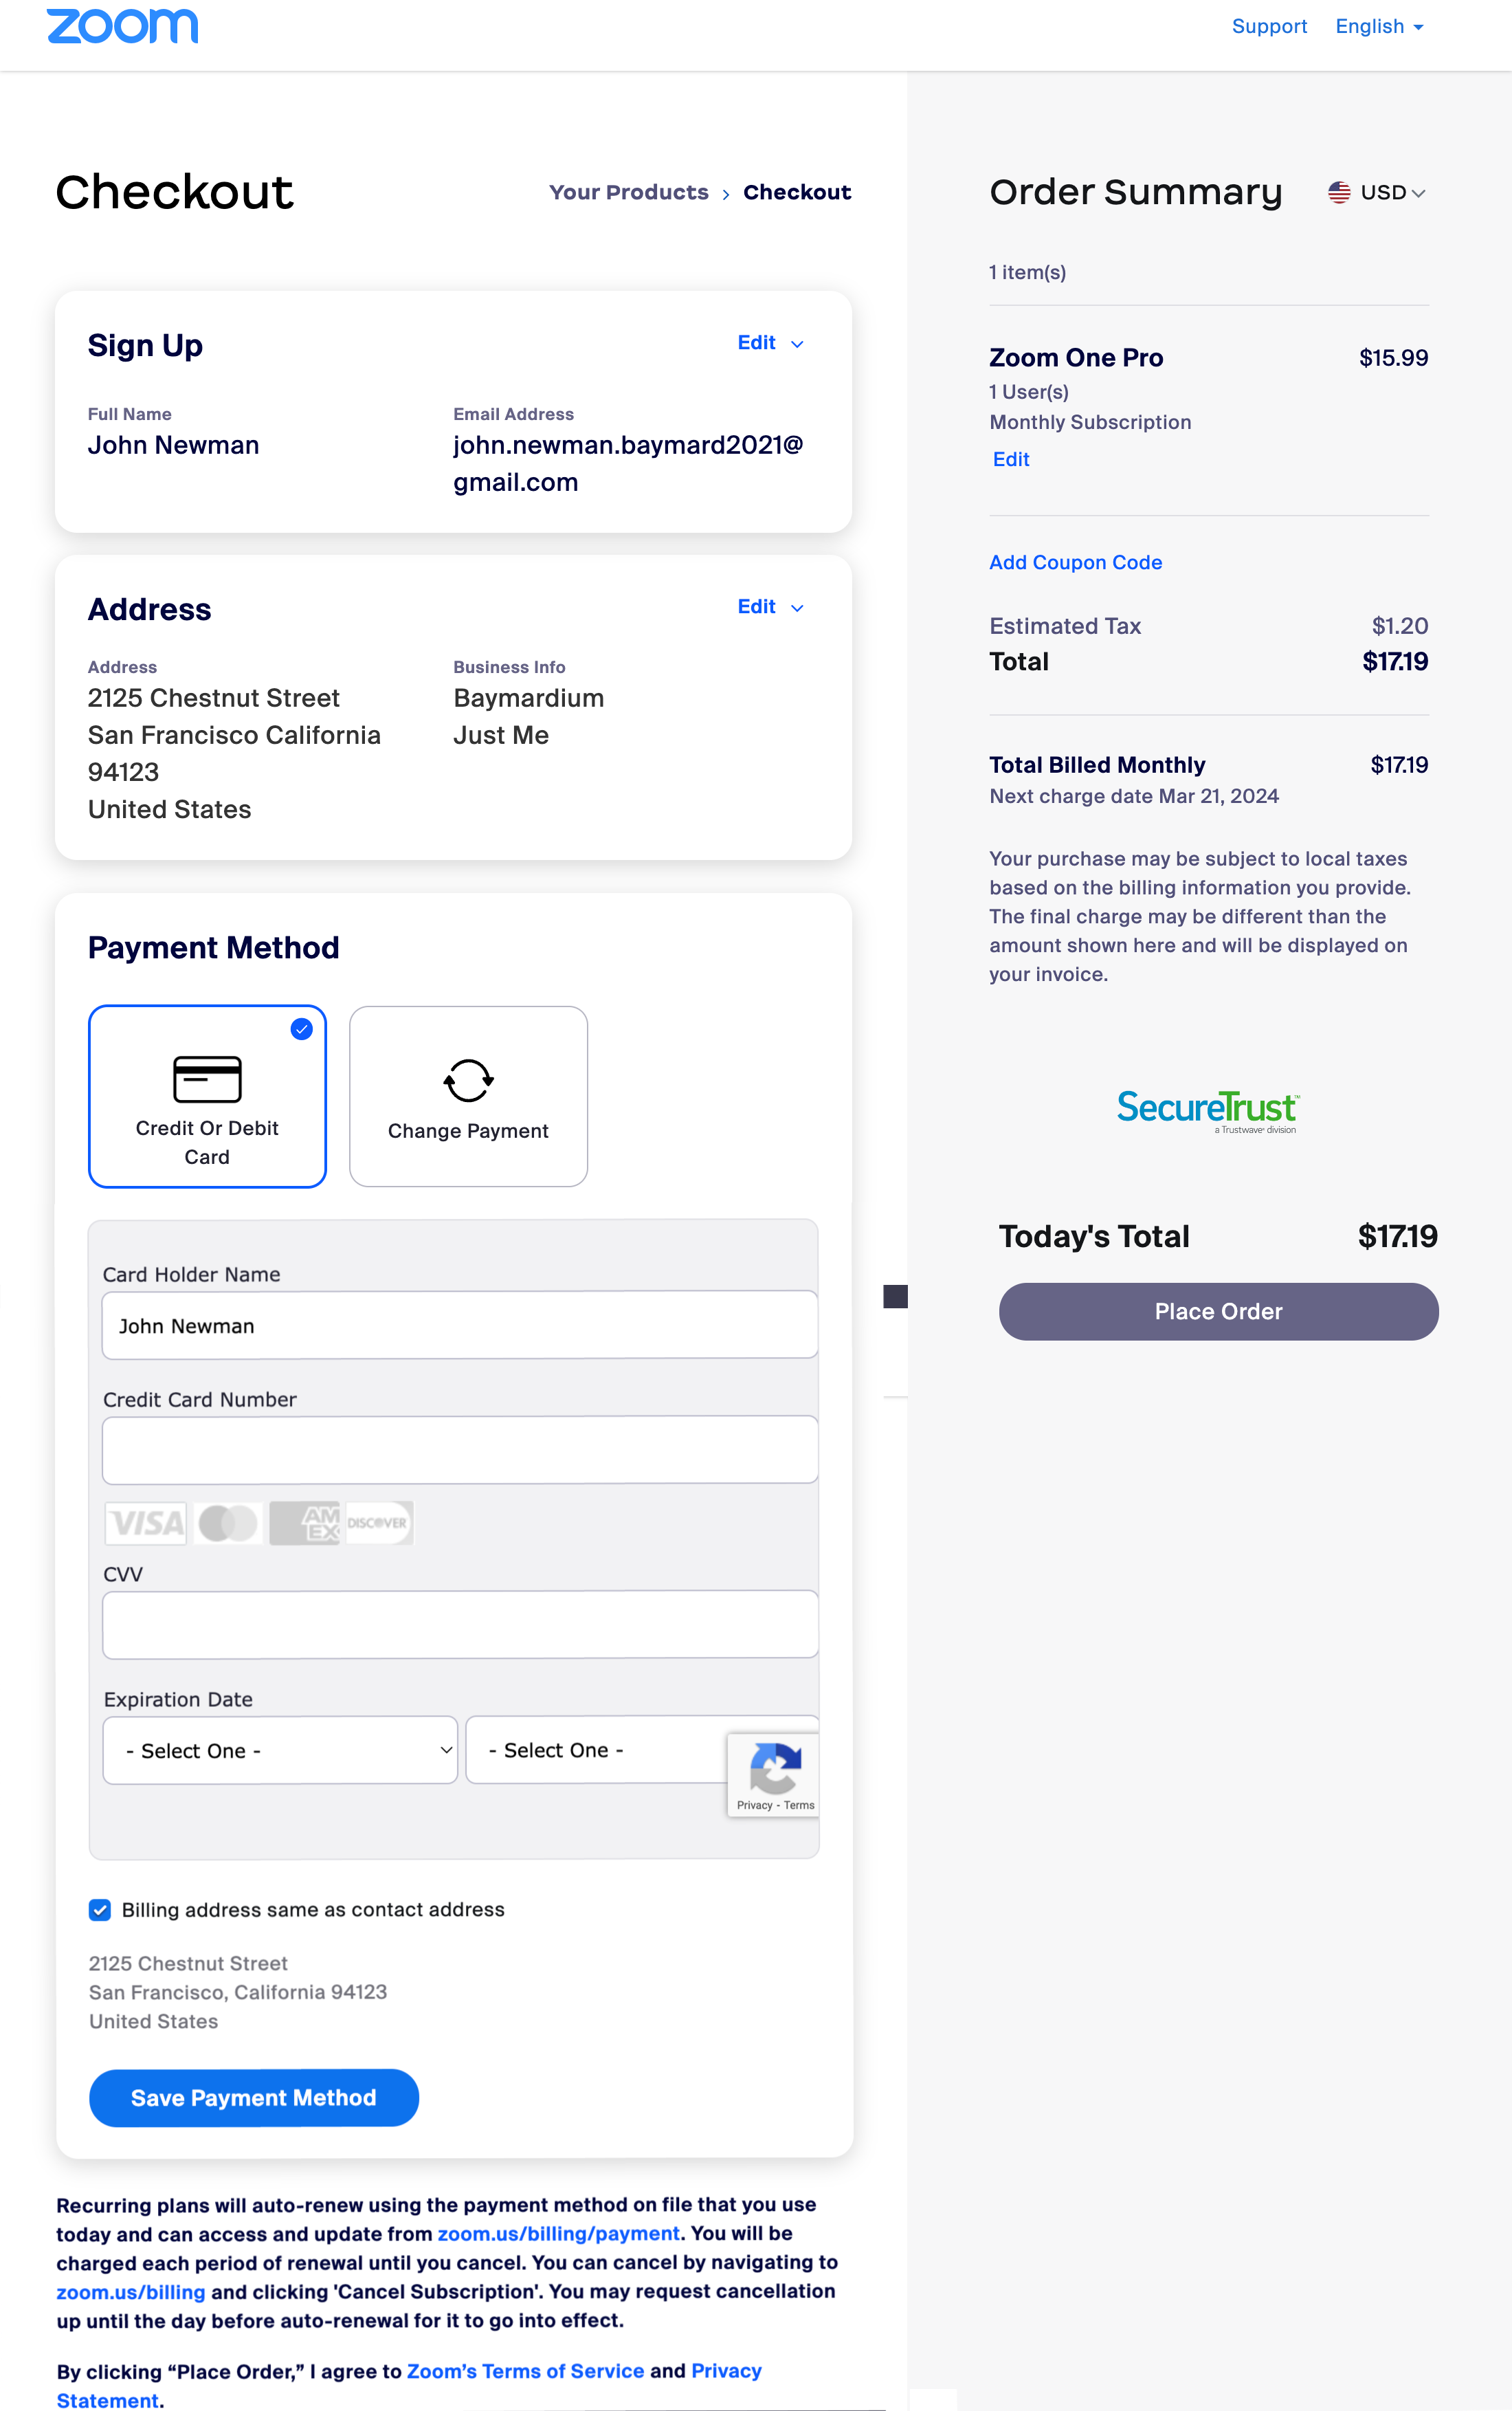
Task: Click the Discover card logo
Action: 377,1523
